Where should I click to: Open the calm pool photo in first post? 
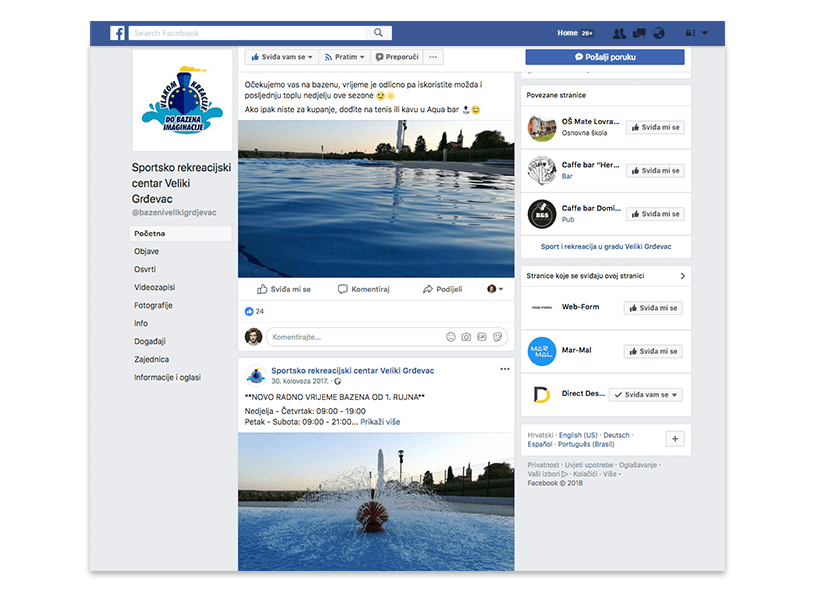376,199
